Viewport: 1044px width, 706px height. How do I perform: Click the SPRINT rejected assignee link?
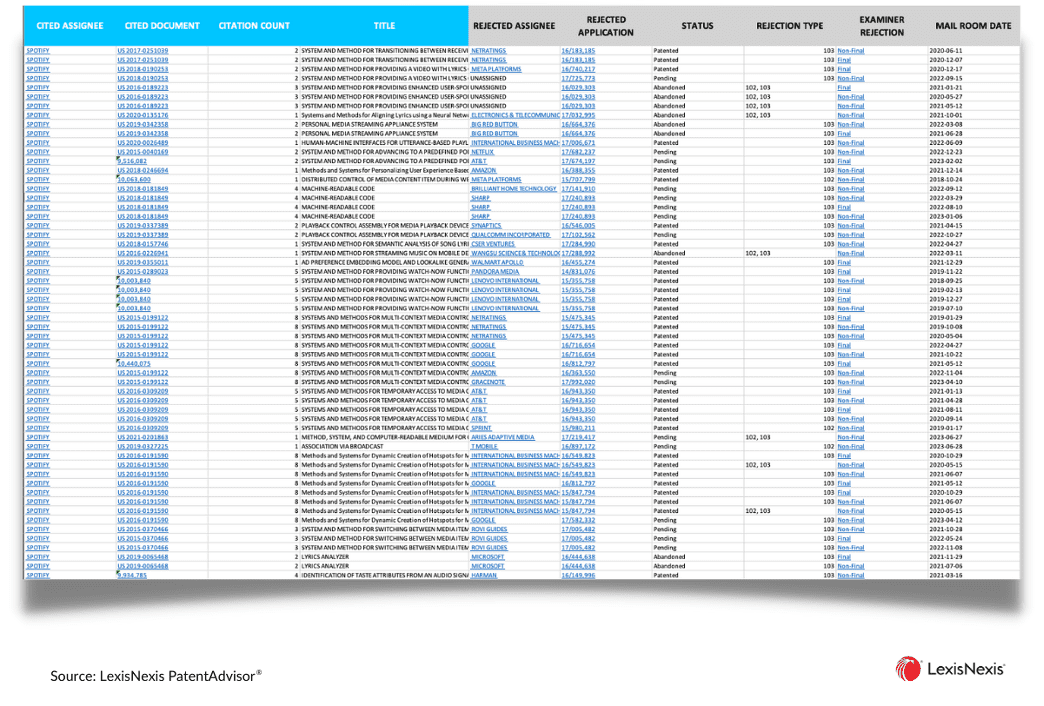tap(481, 428)
